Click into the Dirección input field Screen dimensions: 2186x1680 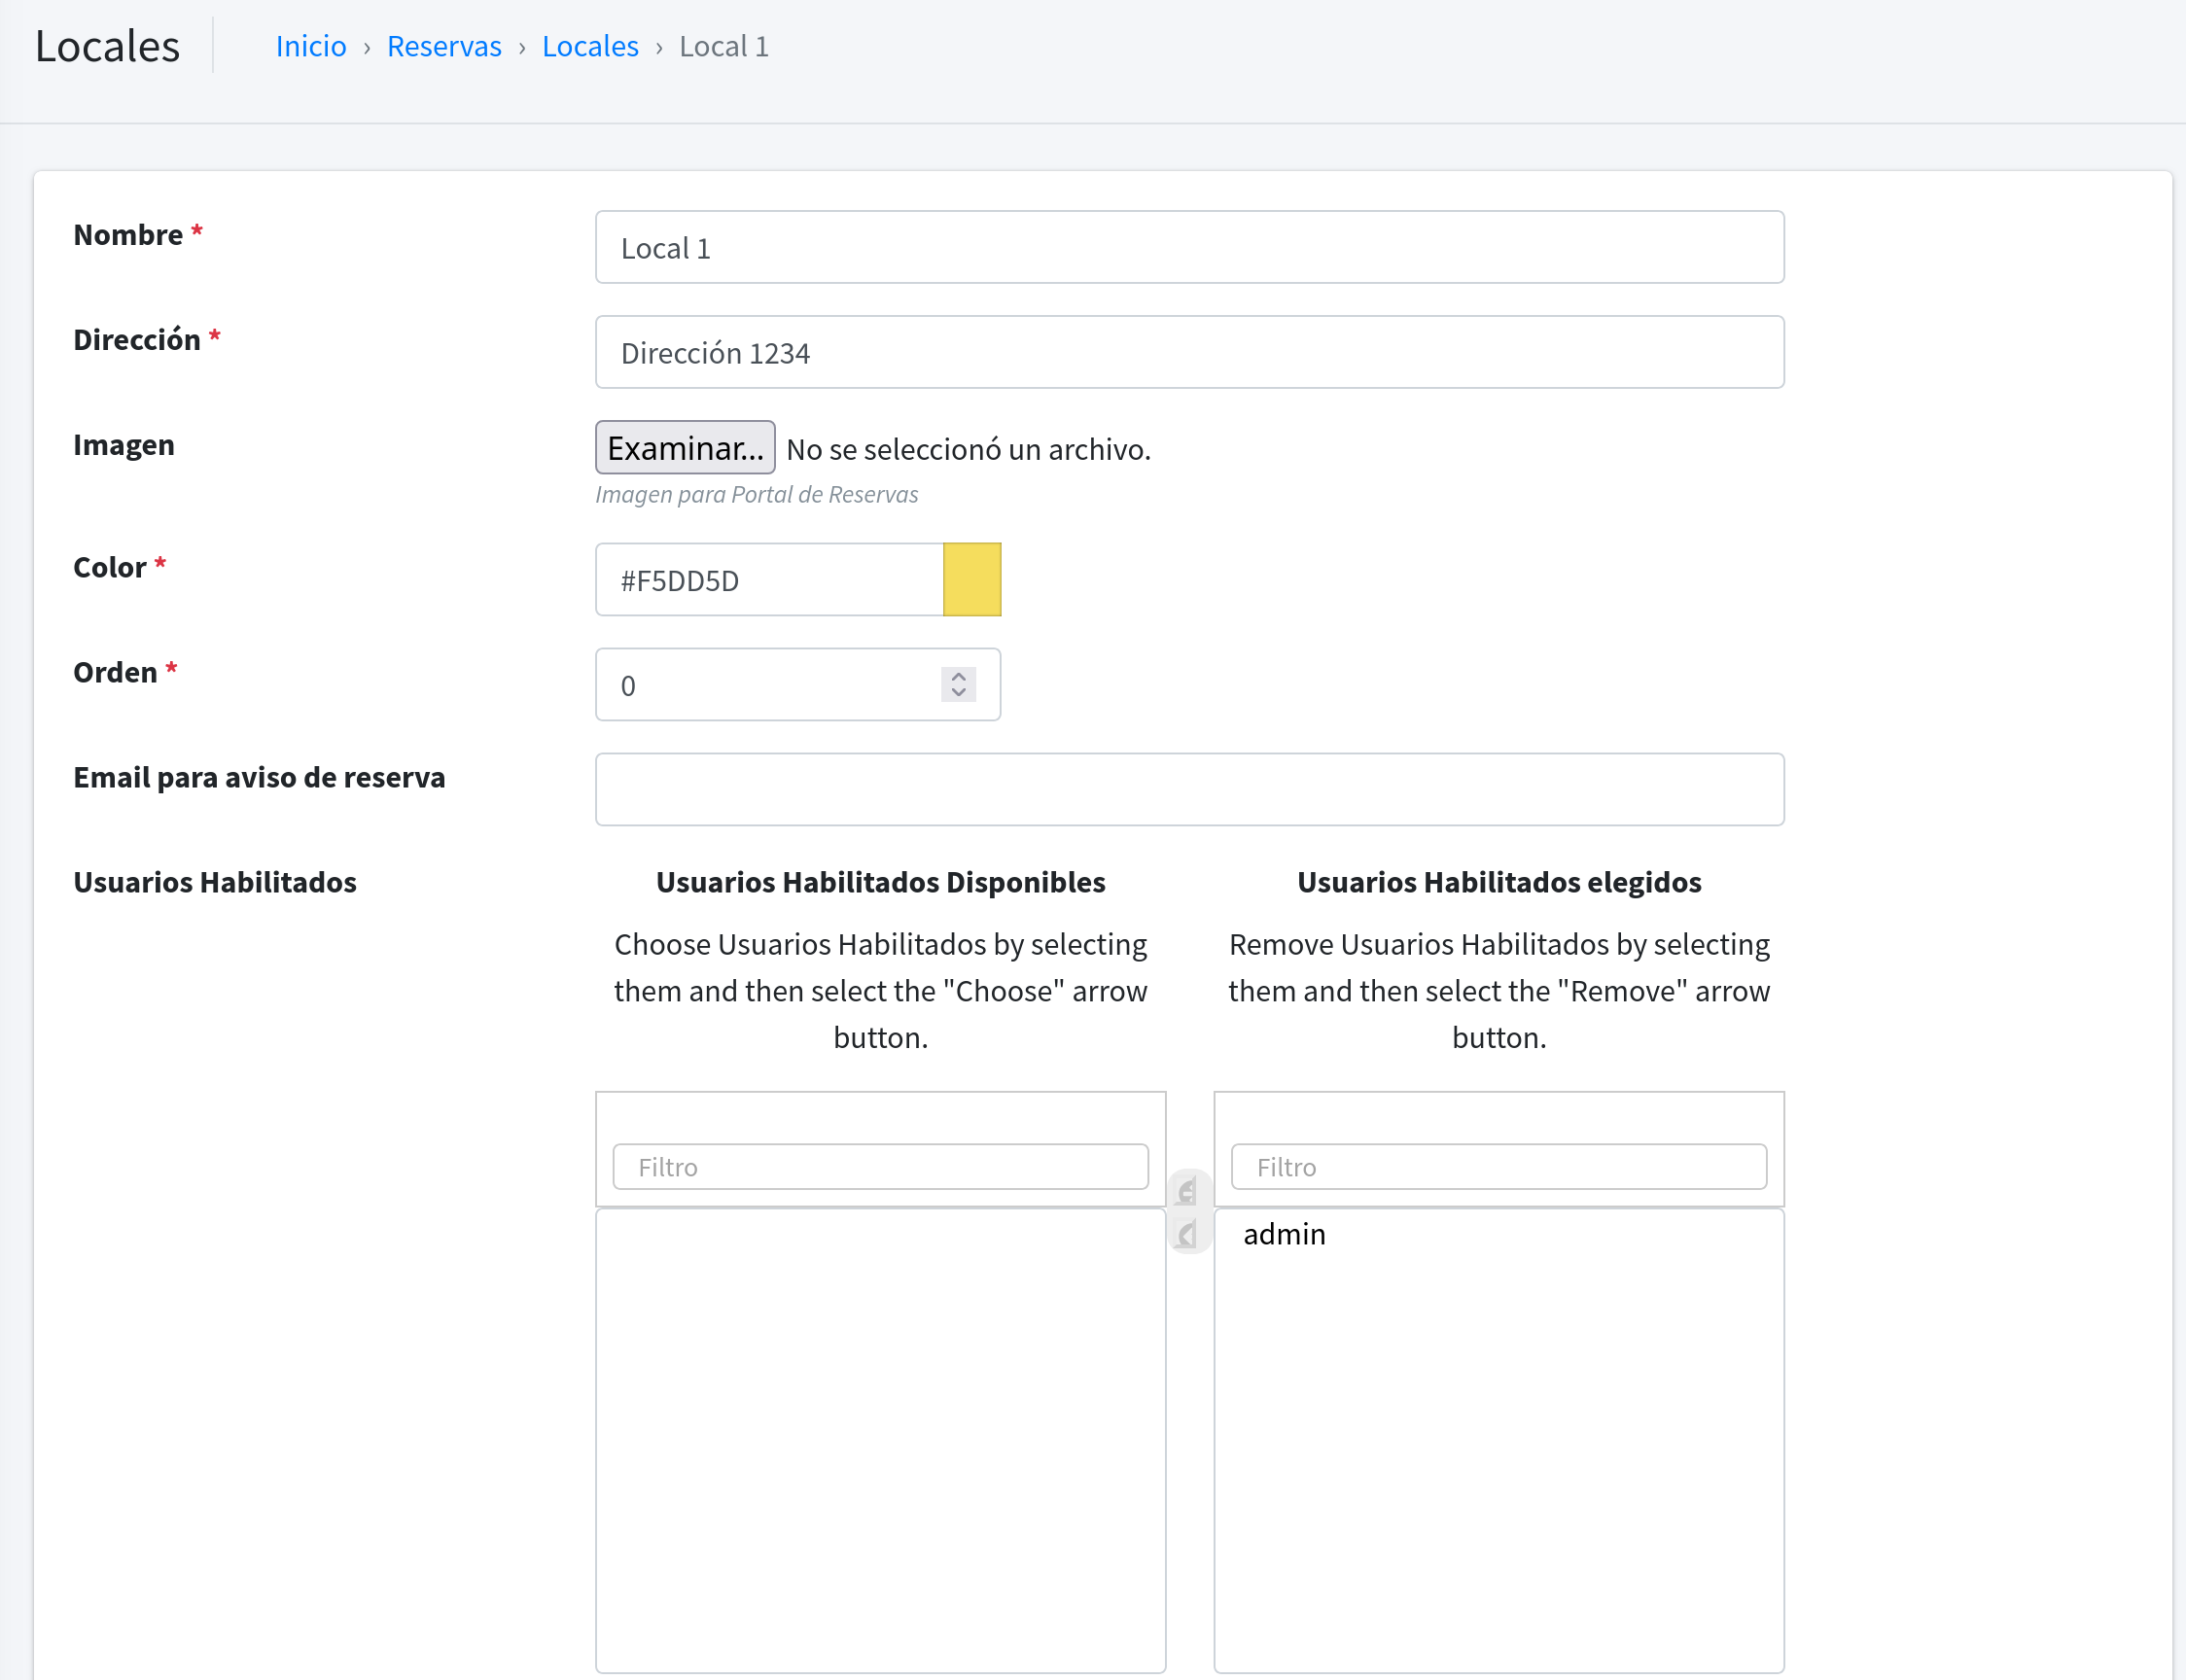[x=1188, y=352]
